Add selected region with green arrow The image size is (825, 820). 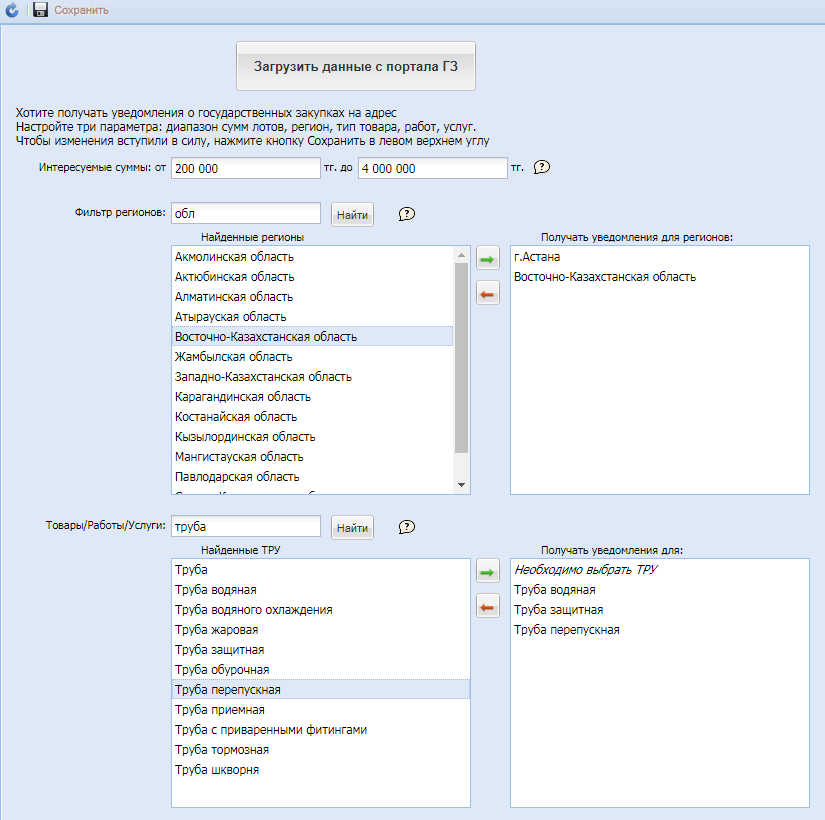[488, 258]
